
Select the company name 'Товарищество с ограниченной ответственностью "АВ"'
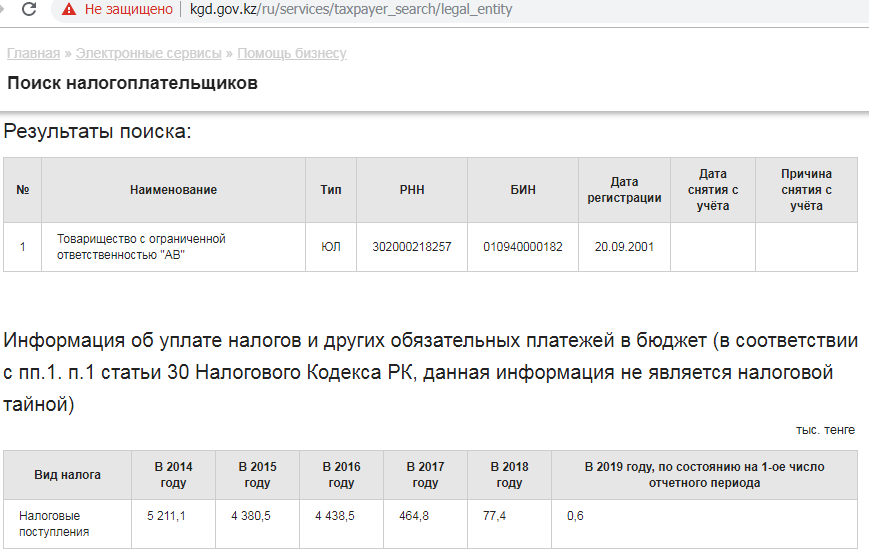(141, 247)
